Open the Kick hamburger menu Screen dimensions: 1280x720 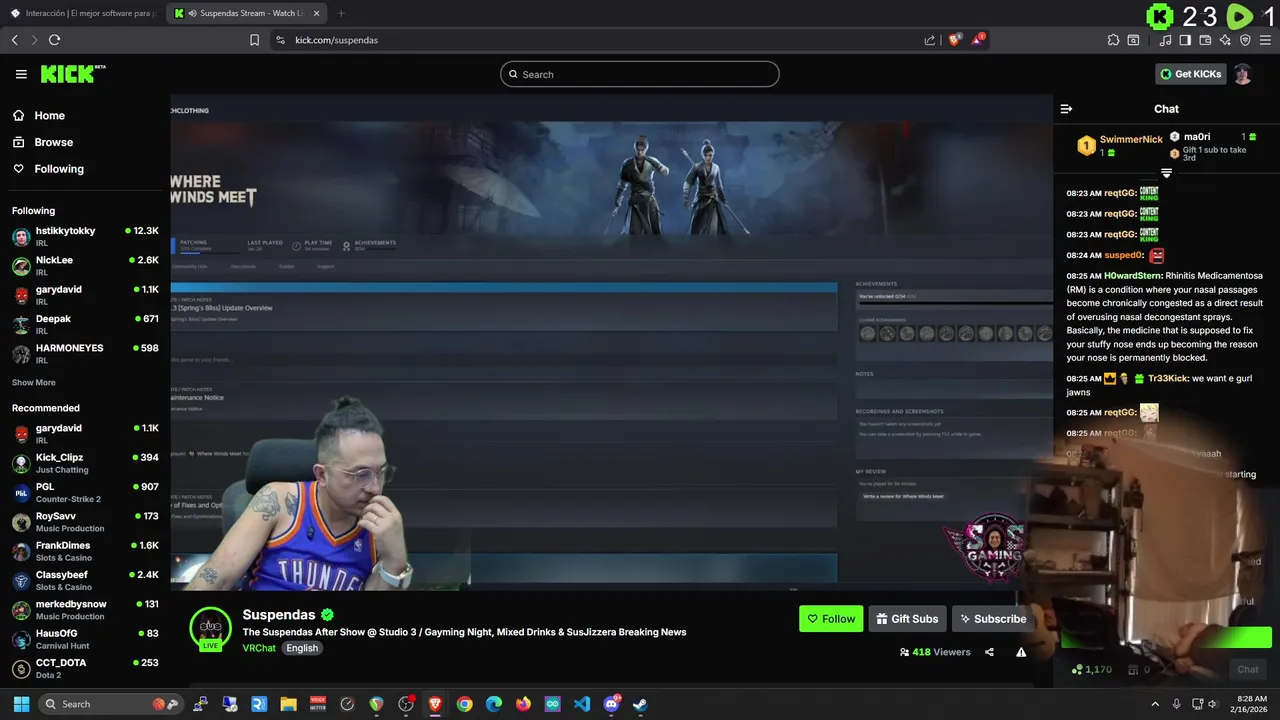[21, 74]
